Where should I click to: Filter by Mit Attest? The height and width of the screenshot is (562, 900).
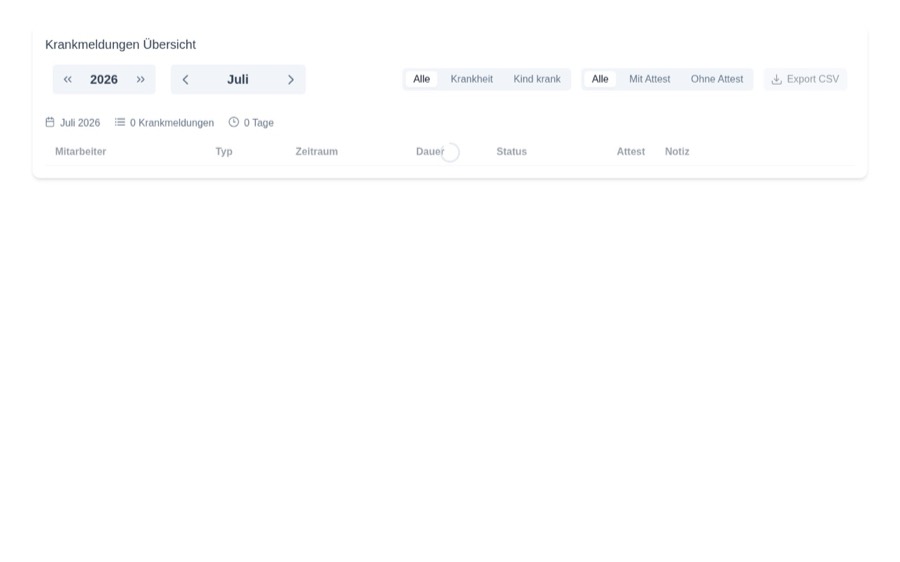[649, 79]
